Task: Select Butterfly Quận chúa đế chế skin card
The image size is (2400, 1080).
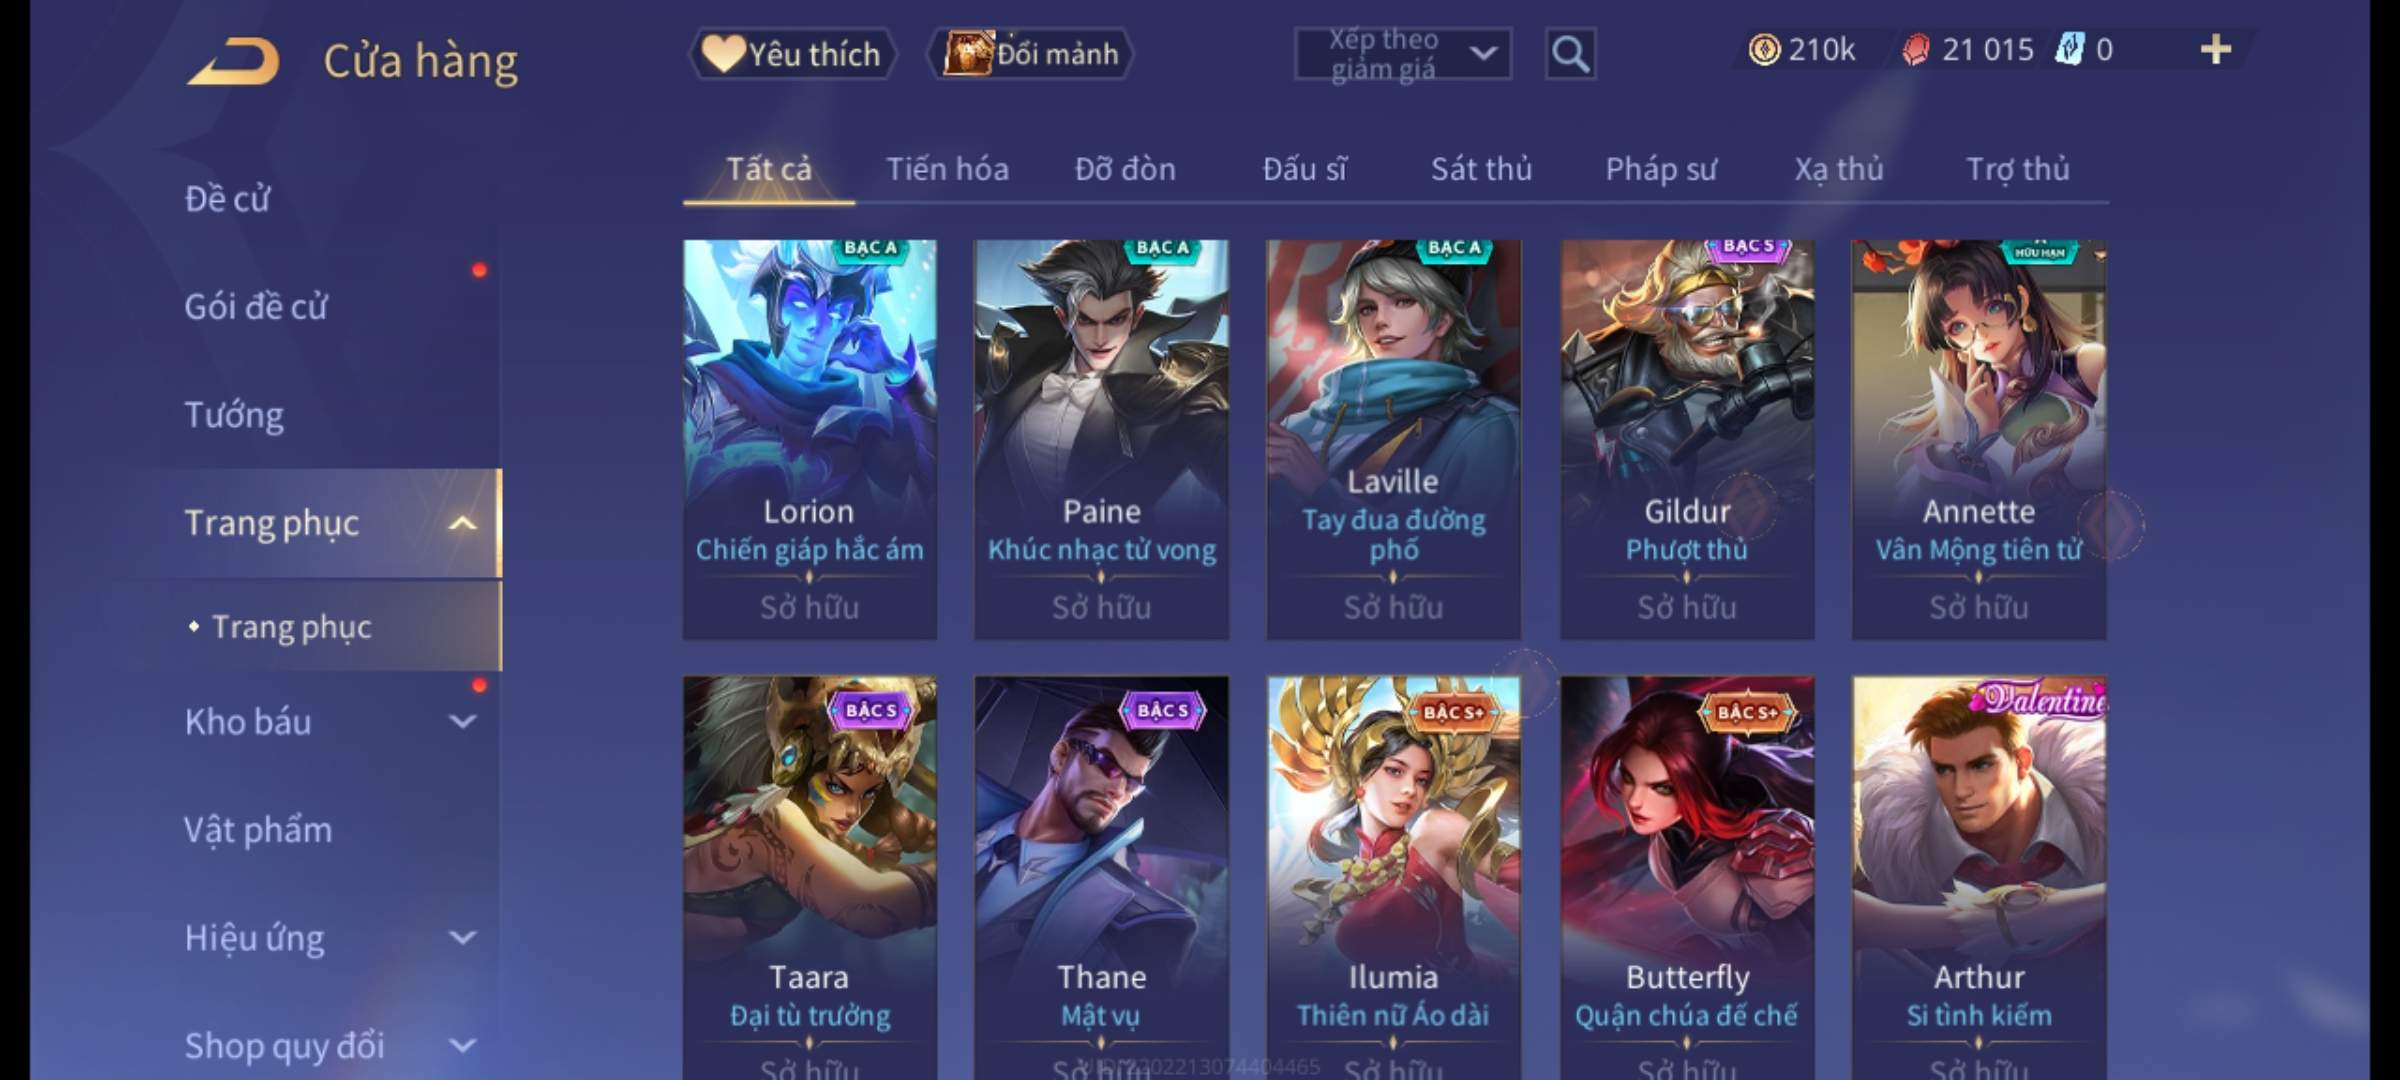Action: [1687, 878]
